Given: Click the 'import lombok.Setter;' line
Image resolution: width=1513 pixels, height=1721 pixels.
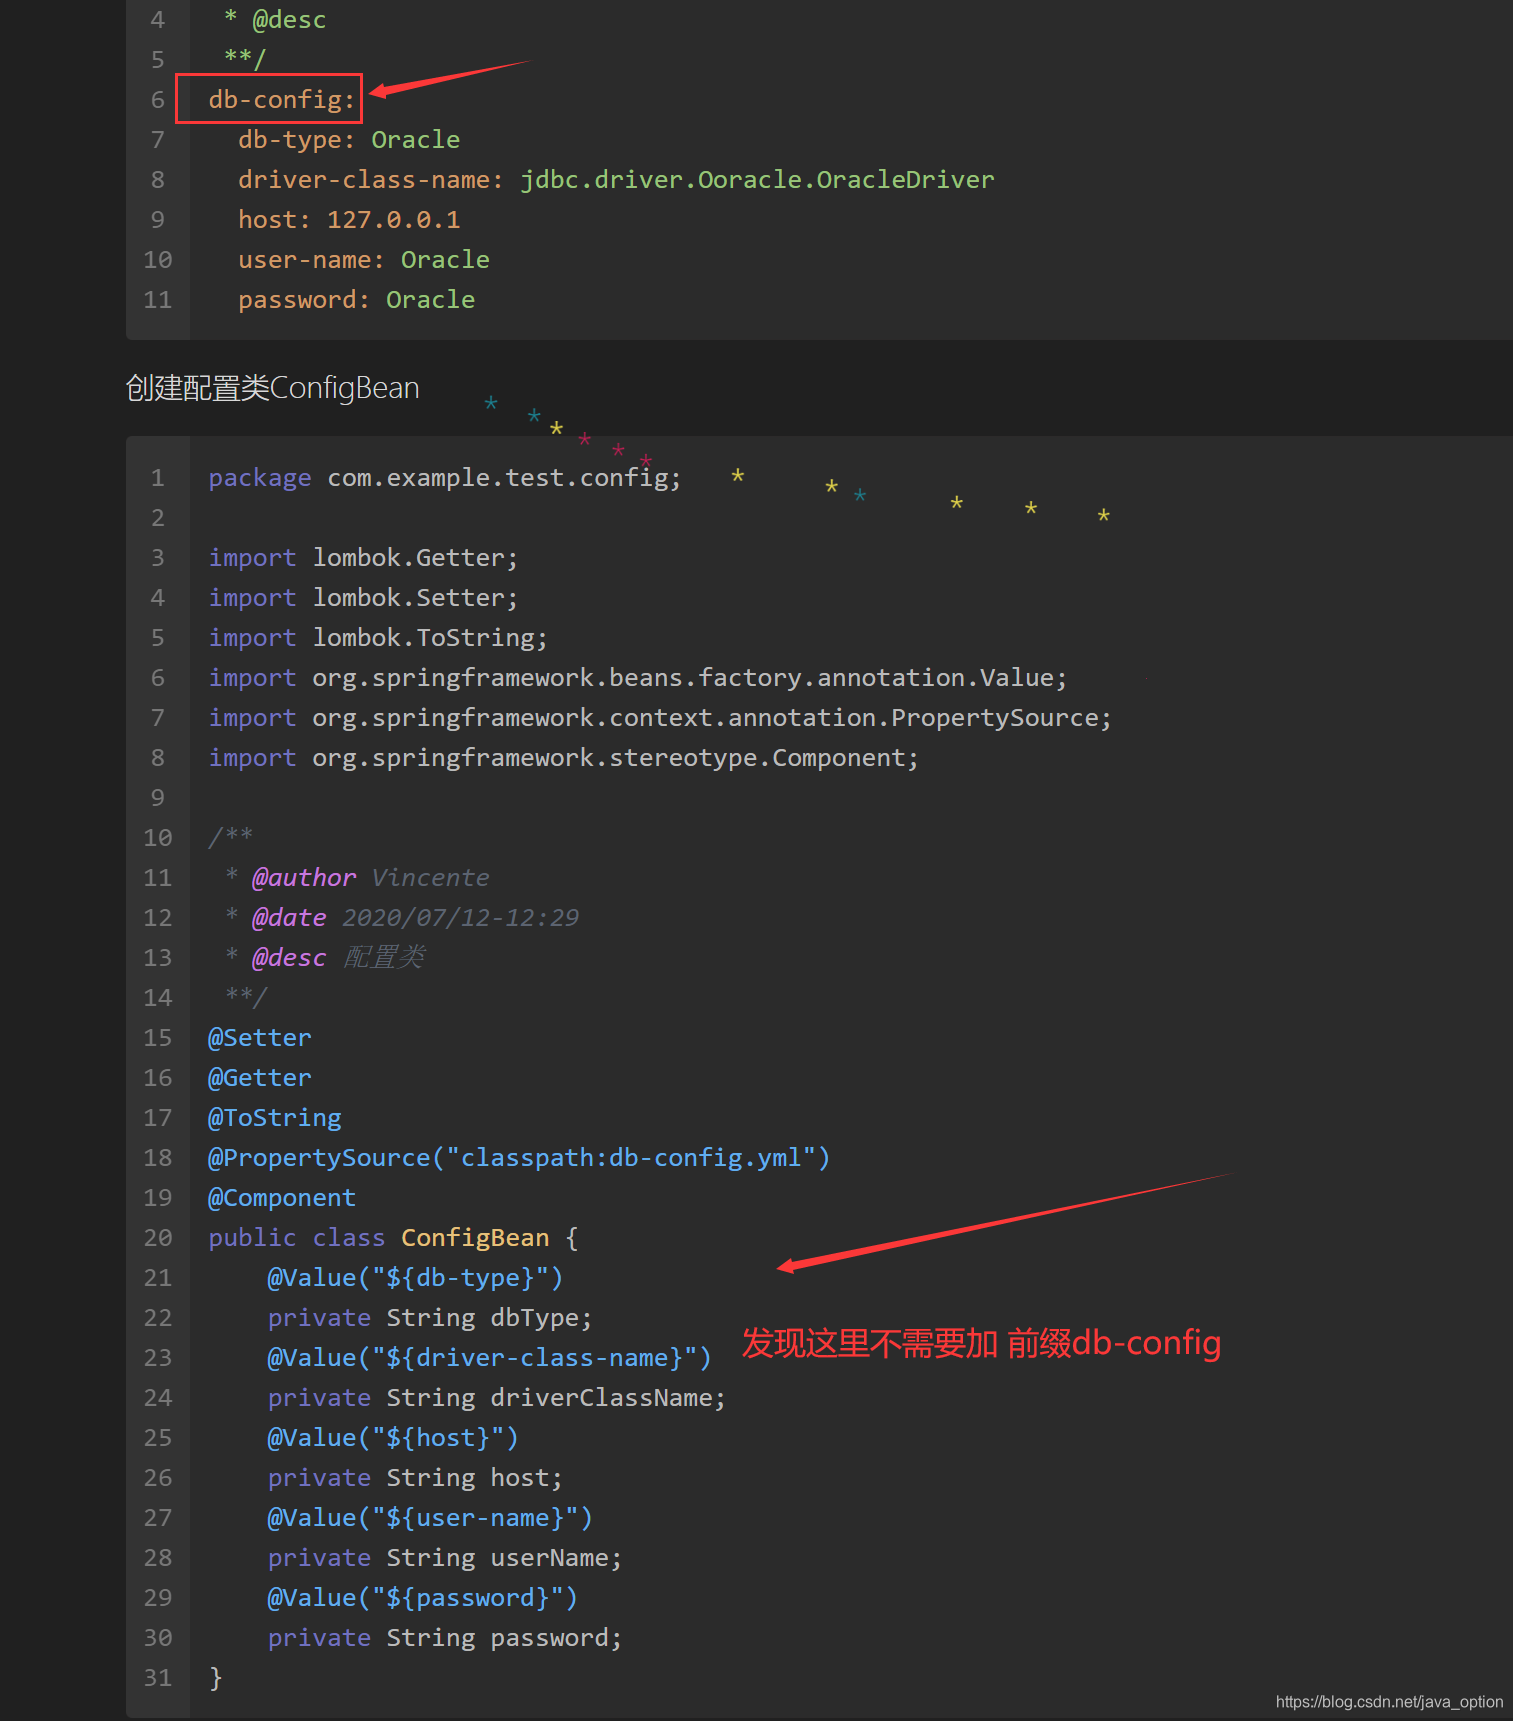Looking at the screenshot, I should pos(363,598).
